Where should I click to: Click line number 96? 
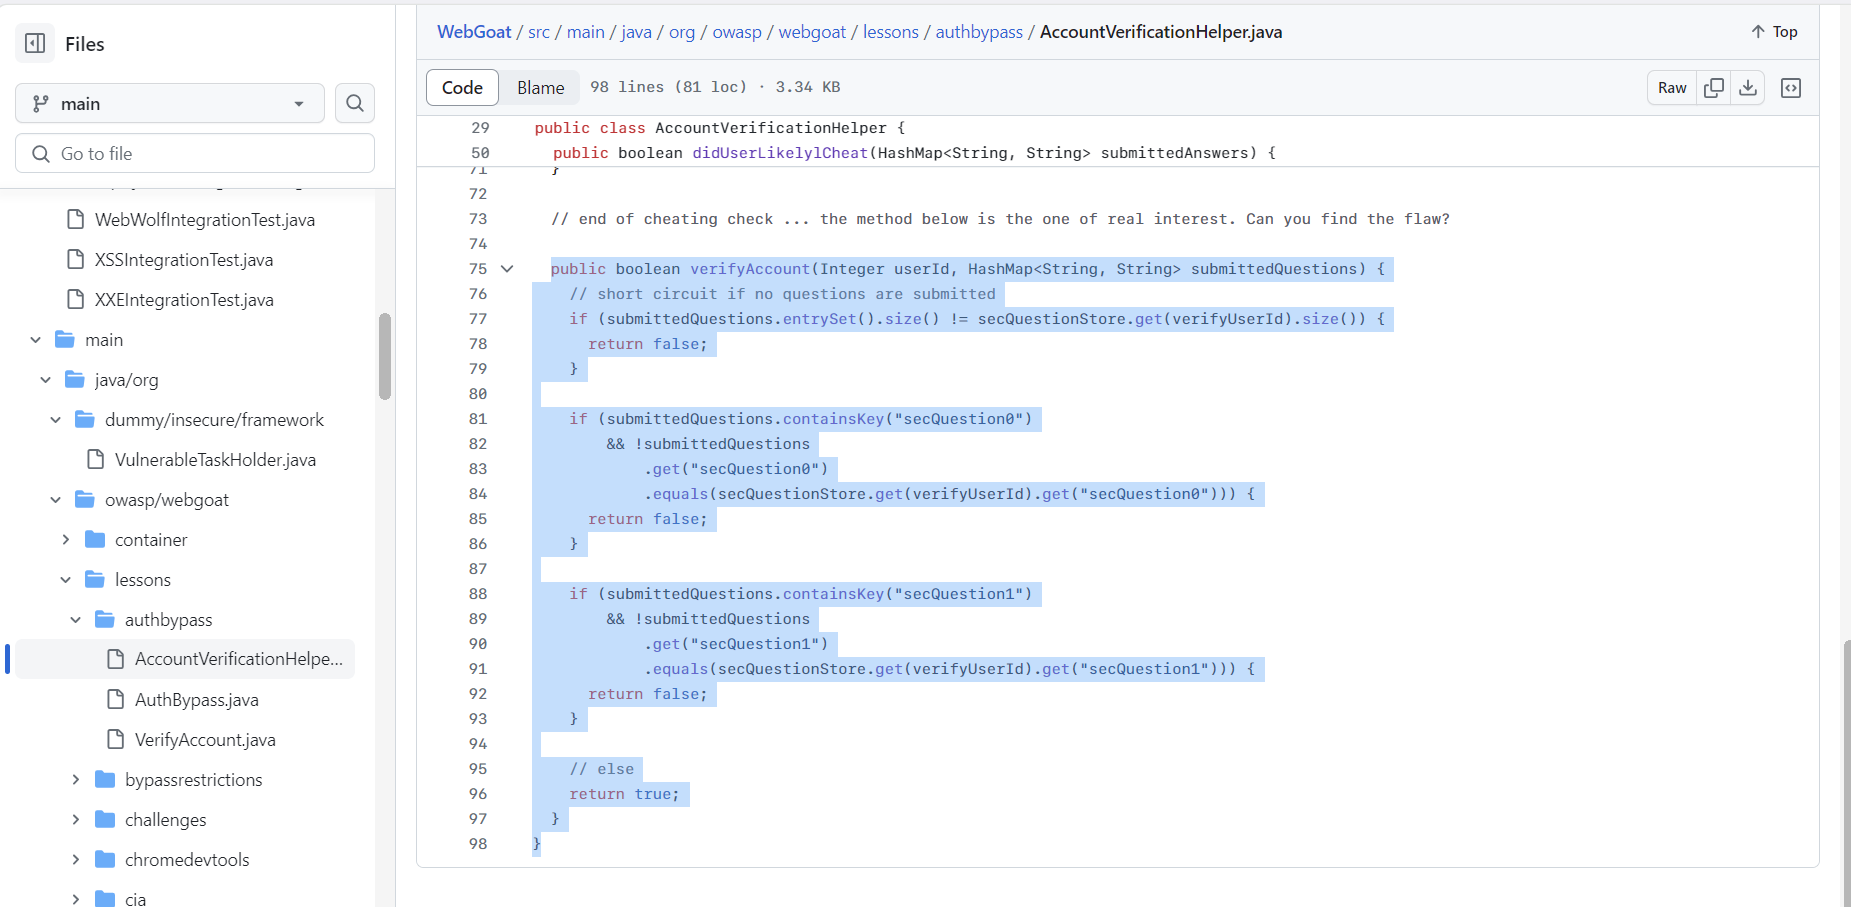pyautogui.click(x=478, y=794)
